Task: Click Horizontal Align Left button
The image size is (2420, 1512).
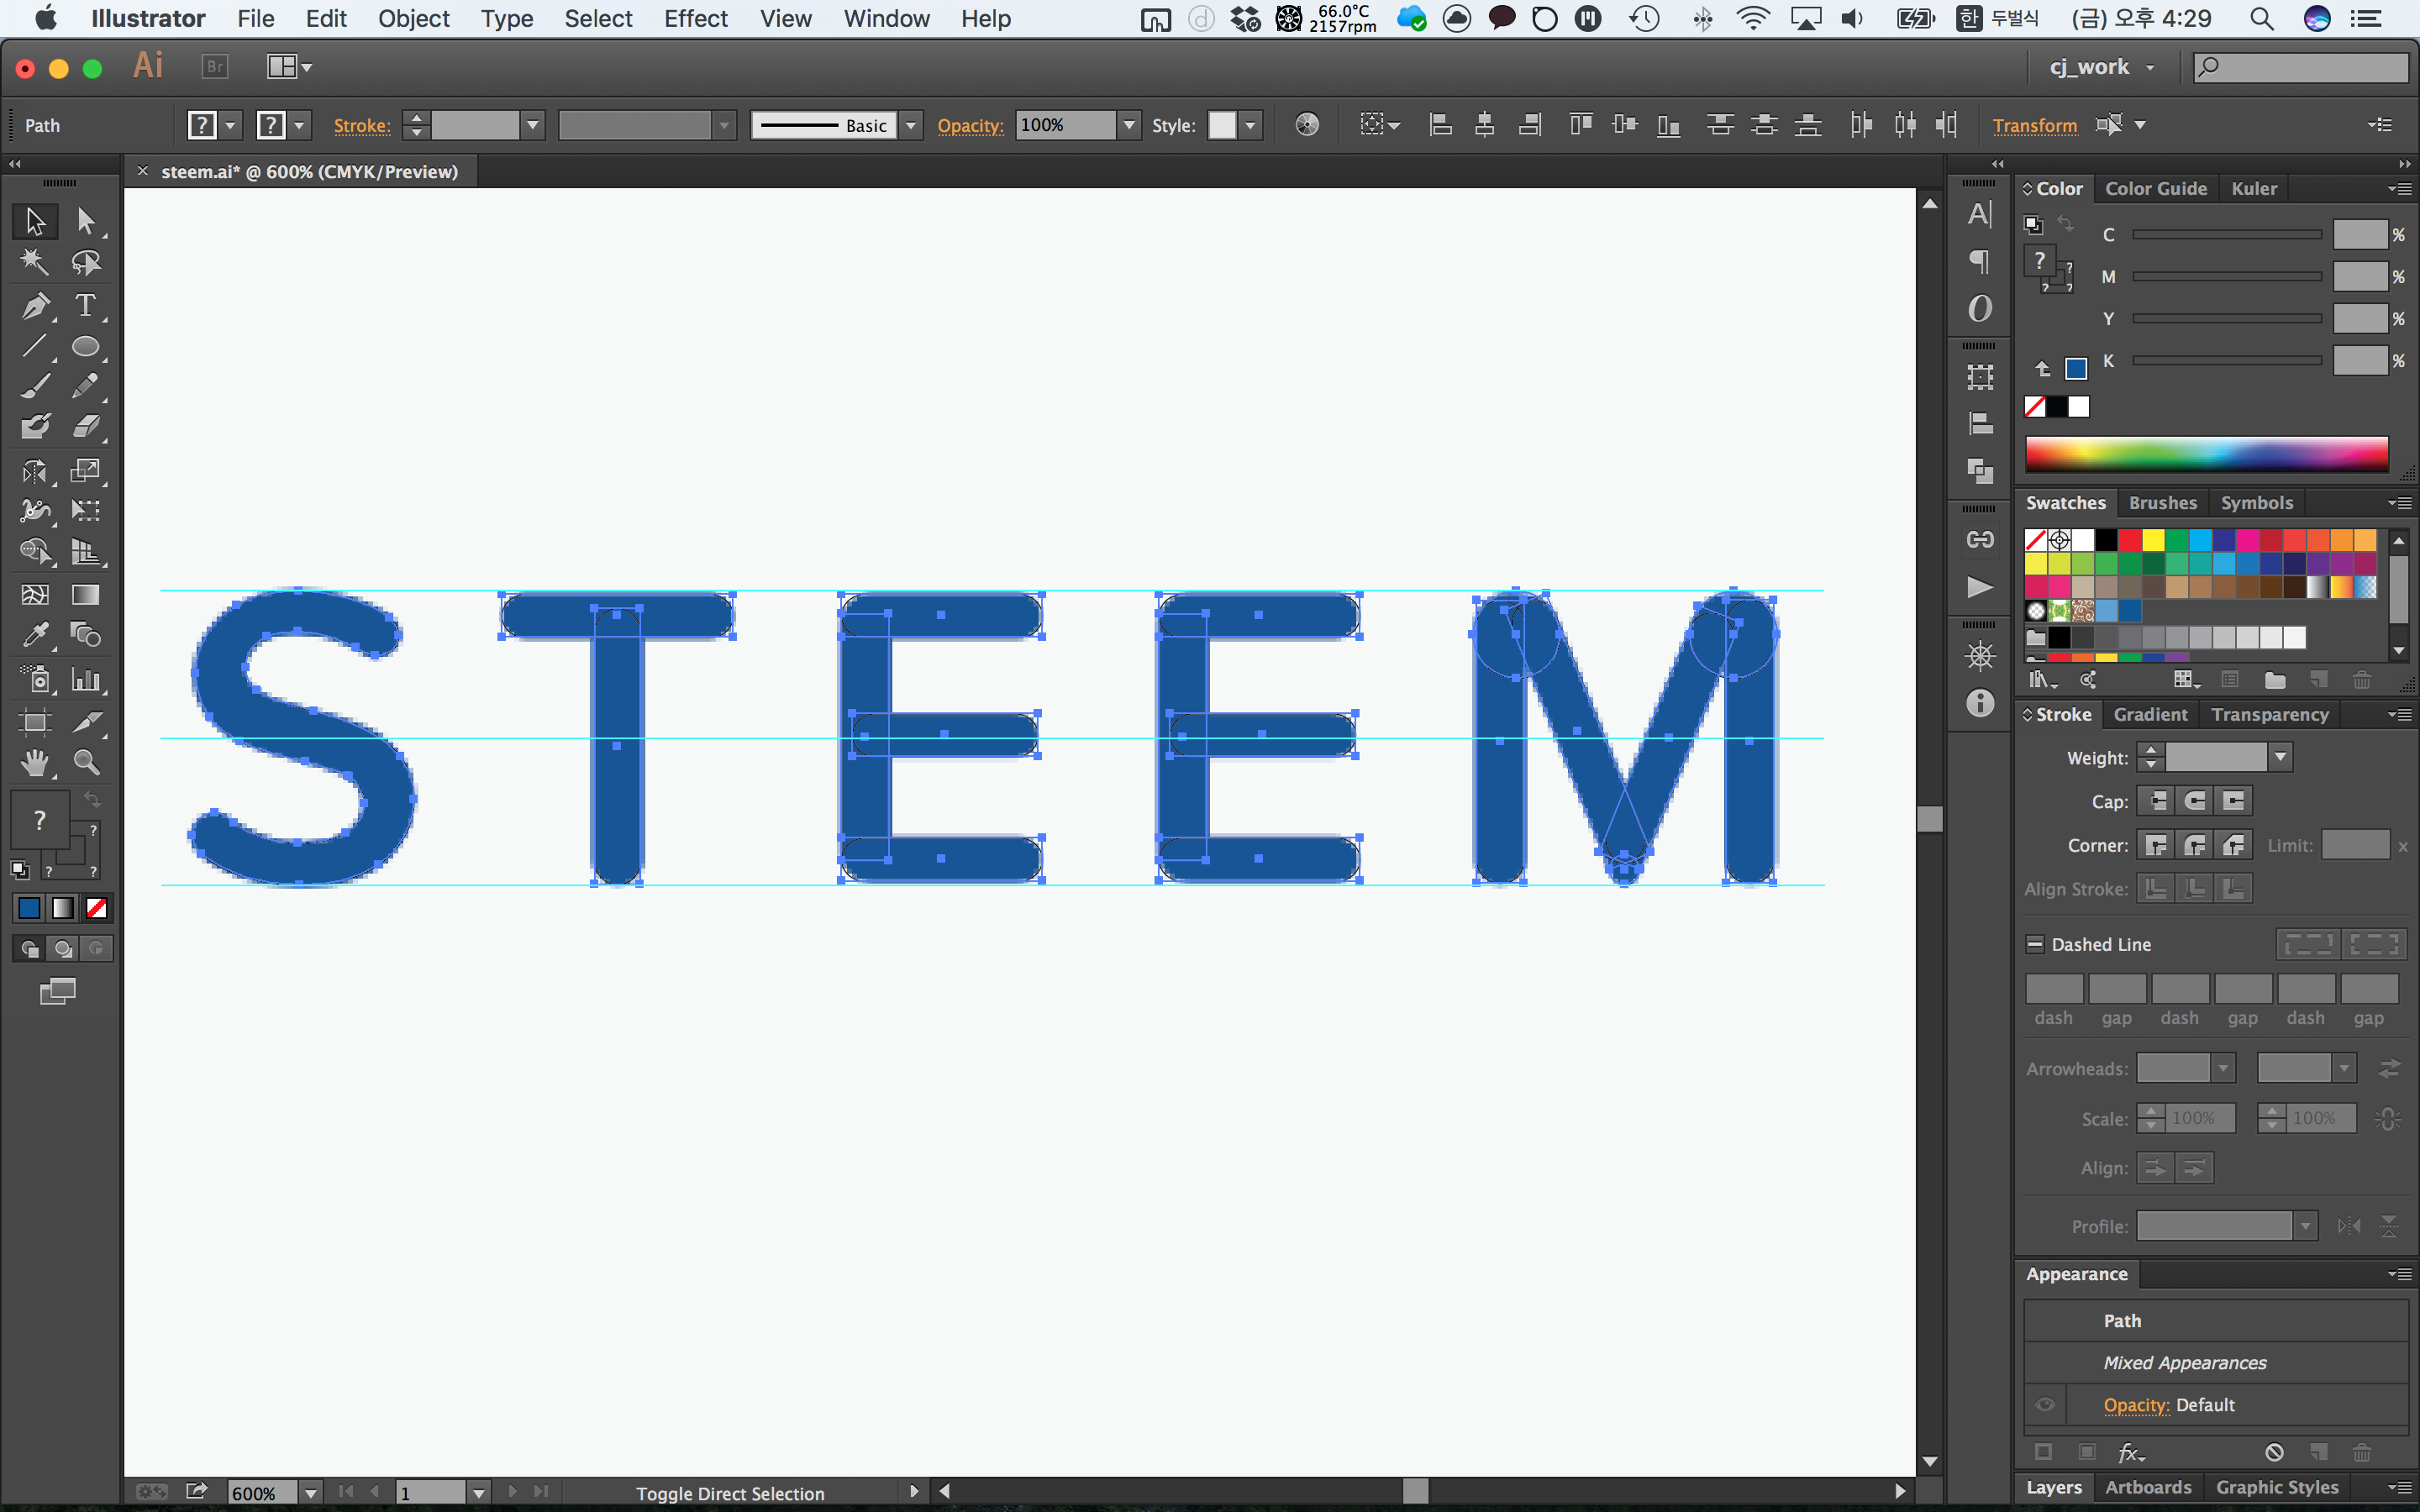Action: [1440, 125]
